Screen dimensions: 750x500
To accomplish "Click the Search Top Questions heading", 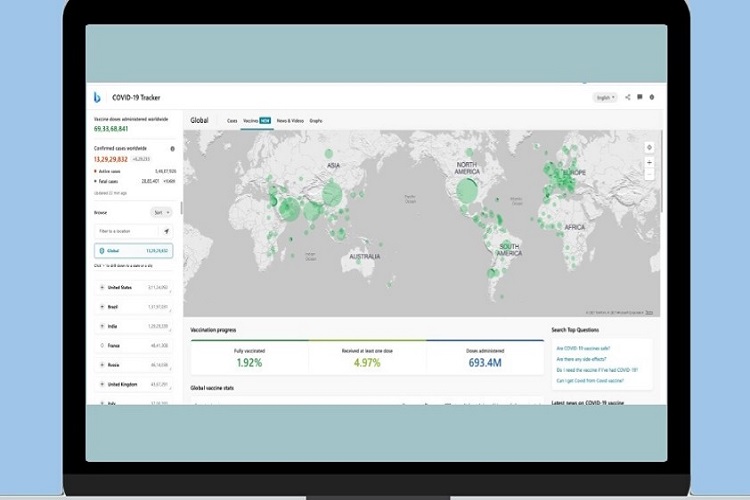I will pyautogui.click(x=575, y=330).
